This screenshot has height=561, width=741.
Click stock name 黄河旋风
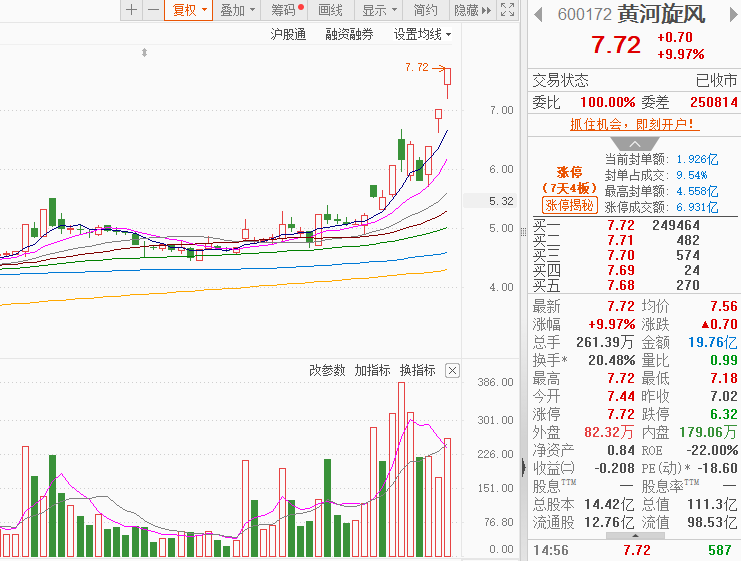(x=662, y=14)
